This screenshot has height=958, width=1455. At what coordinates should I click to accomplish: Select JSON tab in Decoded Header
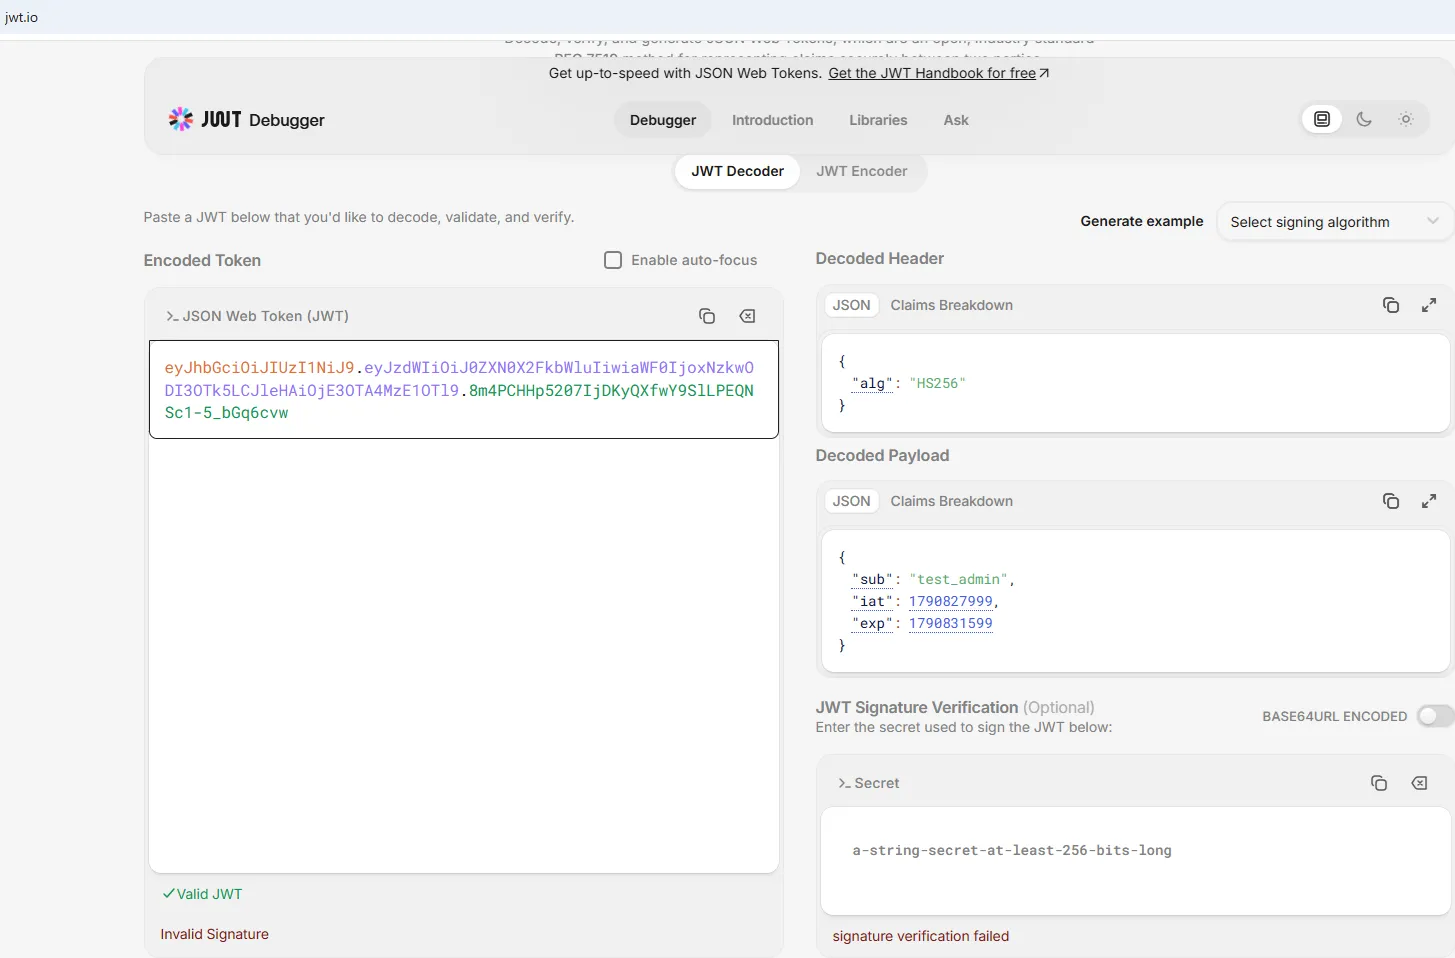[x=852, y=305]
